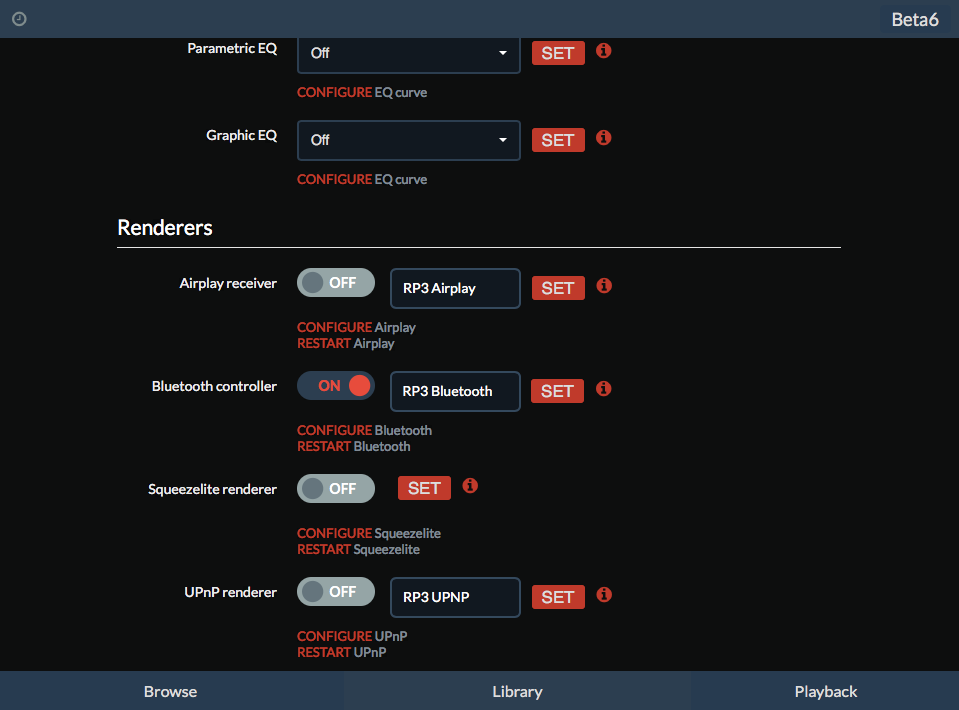The height and width of the screenshot is (710, 959).
Task: Toggle the Airplay receiver switch
Action: click(x=336, y=283)
